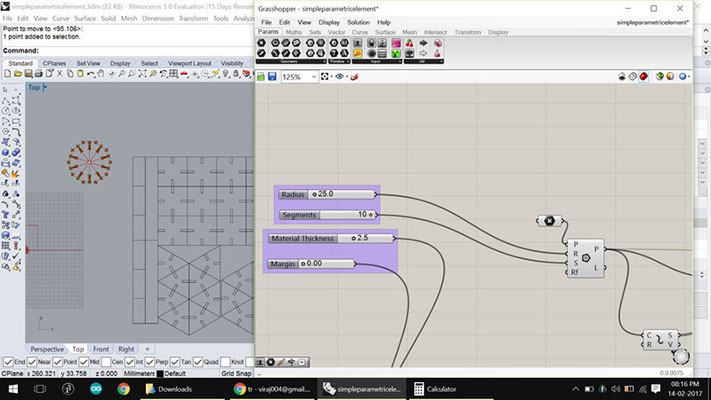Click the padlock Lock icon in Rhino toolbar
711x400 pixels.
[x=236, y=73]
